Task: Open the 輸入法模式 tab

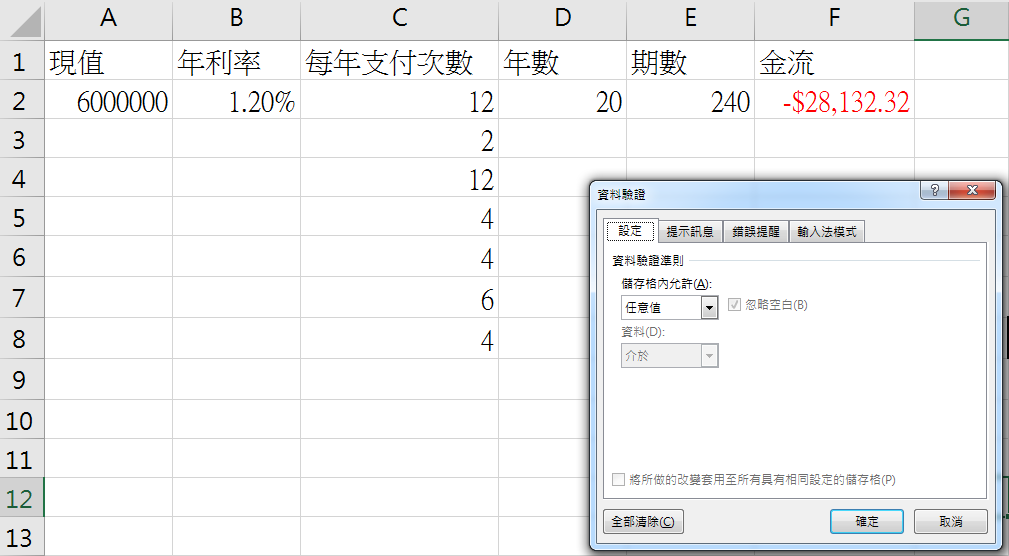Action: click(826, 232)
